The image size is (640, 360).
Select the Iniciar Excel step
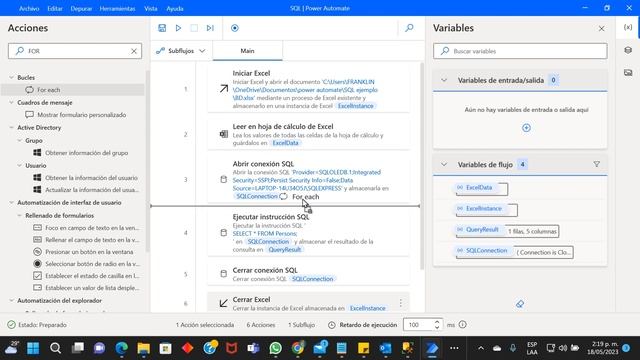tap(308, 89)
